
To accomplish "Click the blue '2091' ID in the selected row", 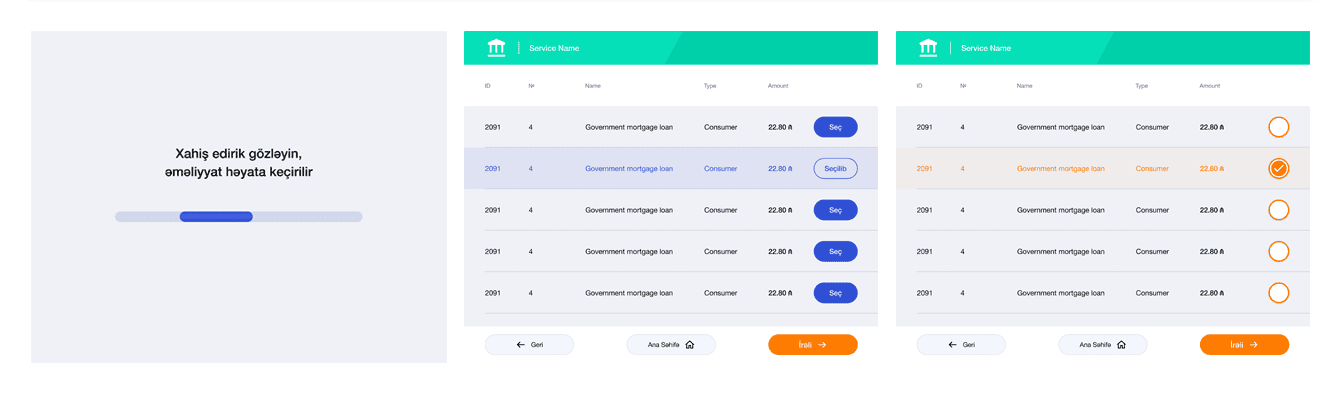I will [493, 169].
